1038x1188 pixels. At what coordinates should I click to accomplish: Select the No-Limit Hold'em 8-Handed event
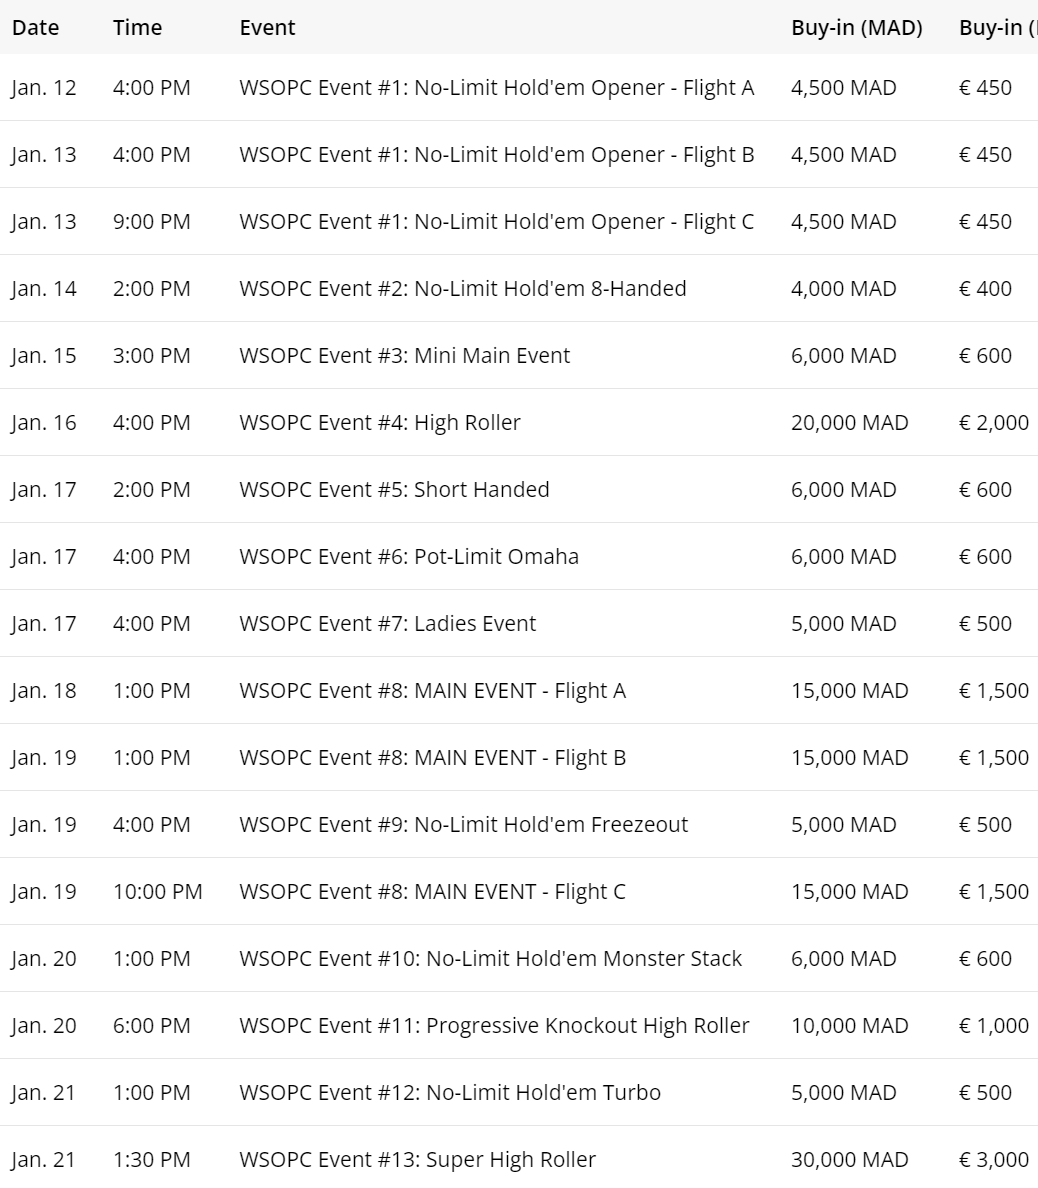pyautogui.click(x=462, y=289)
